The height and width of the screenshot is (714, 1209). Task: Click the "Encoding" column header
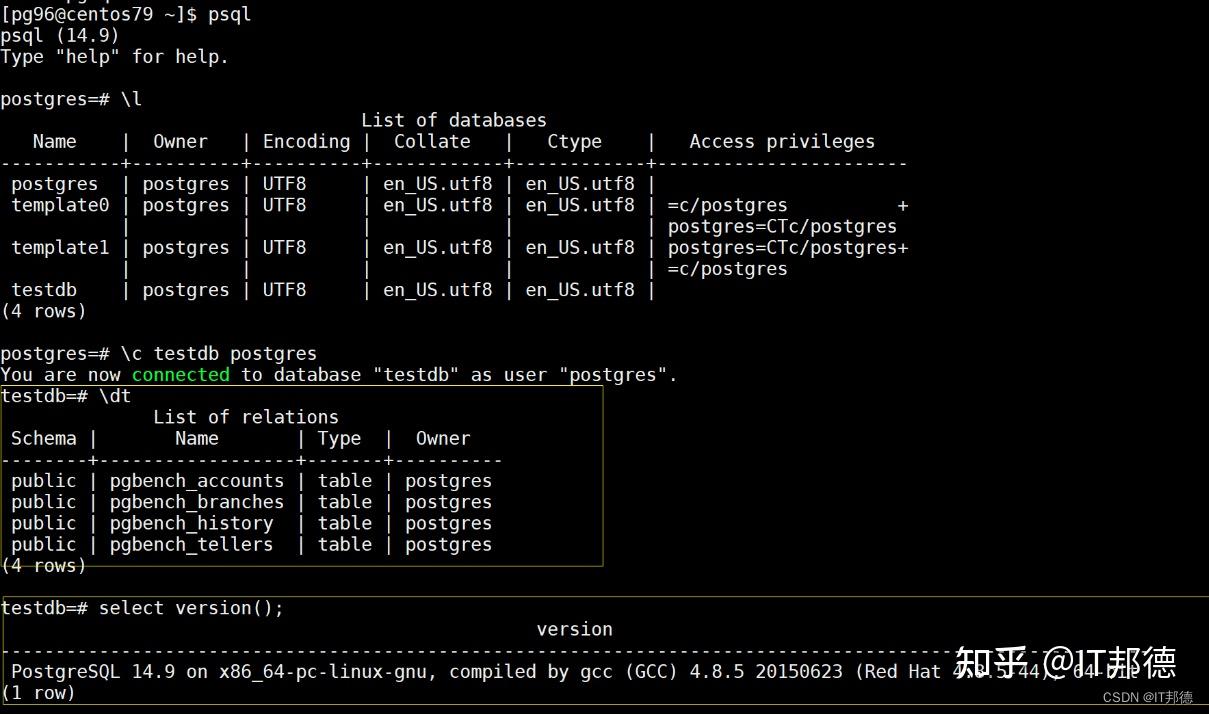point(306,142)
